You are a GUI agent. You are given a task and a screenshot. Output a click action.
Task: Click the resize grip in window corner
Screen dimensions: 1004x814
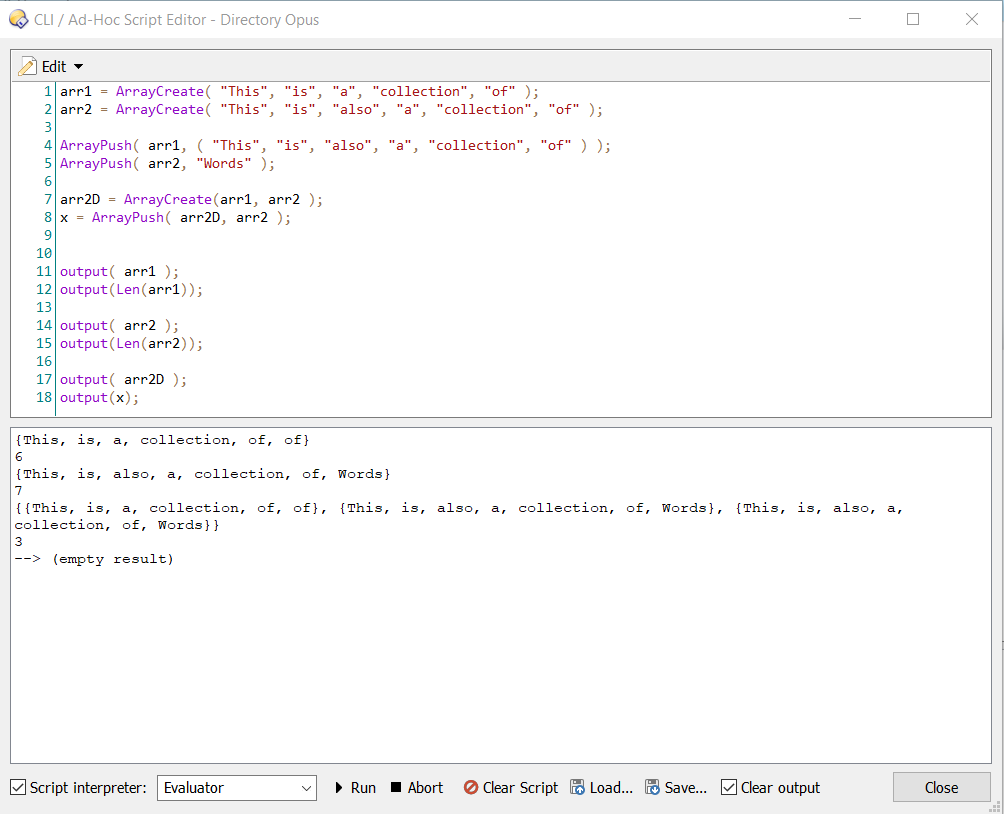(x=996, y=806)
